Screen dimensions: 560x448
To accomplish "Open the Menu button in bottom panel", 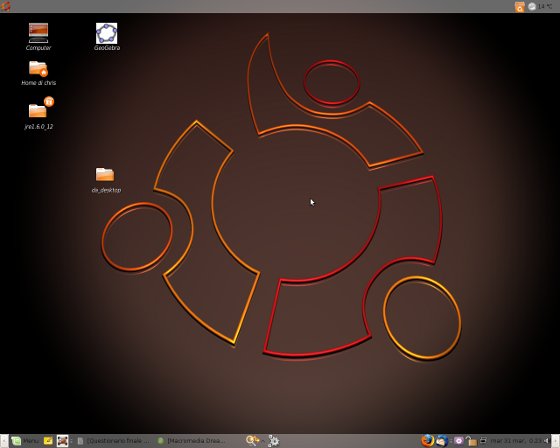I will (x=25, y=441).
